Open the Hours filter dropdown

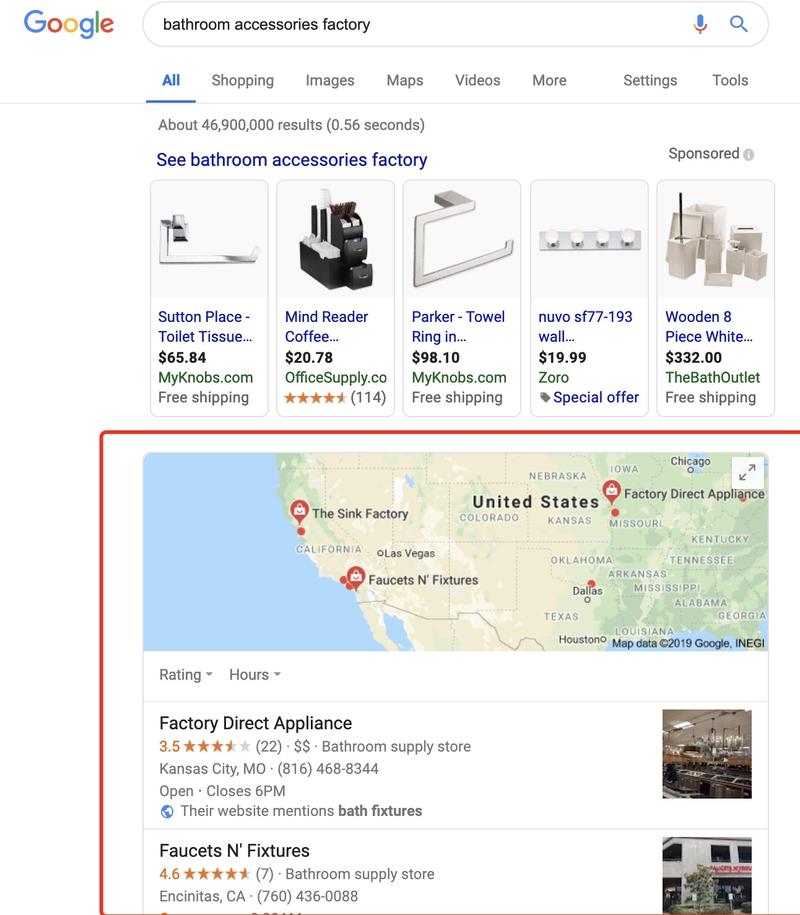(x=254, y=675)
